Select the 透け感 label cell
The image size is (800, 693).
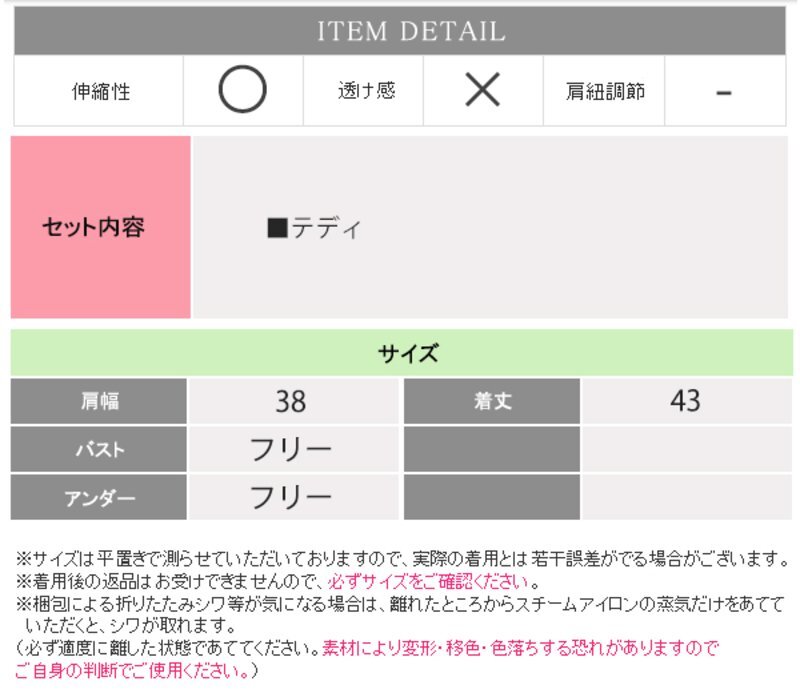pos(366,91)
